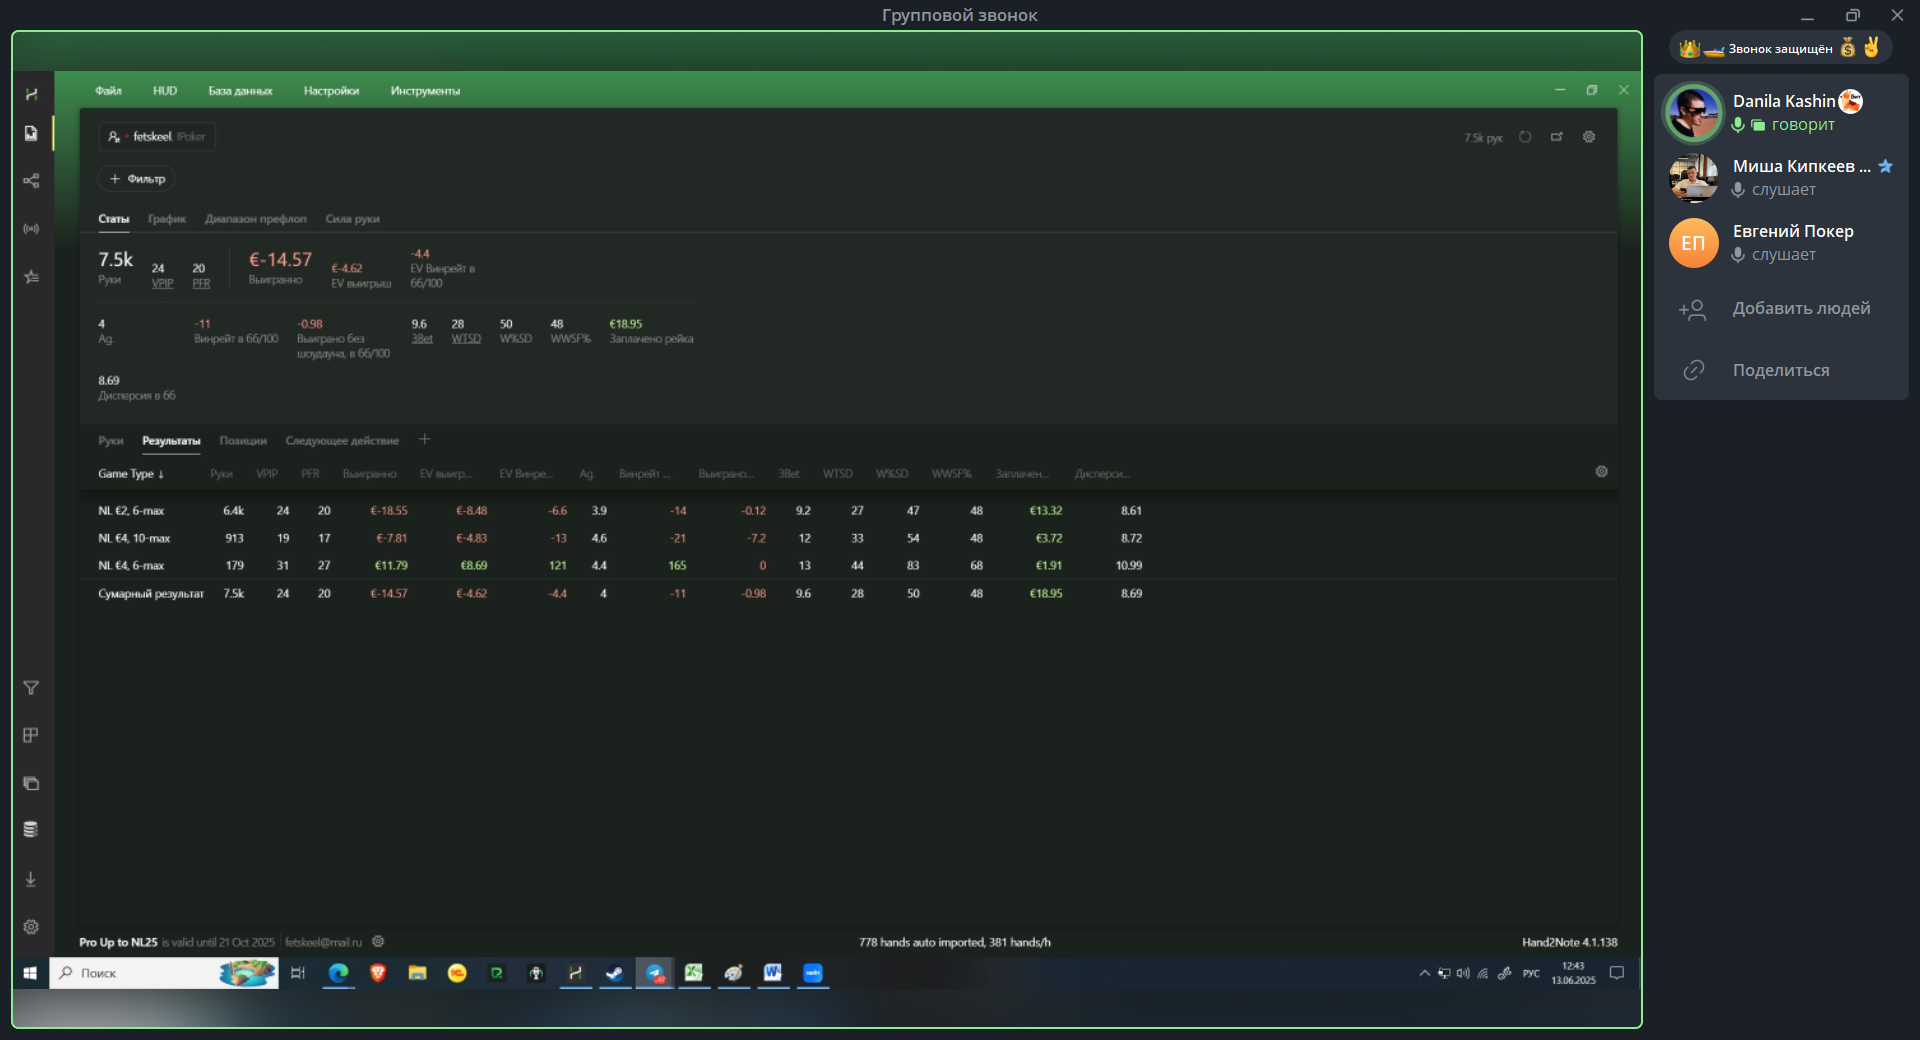The image size is (1920, 1040).
Task: Click the Windows Start button
Action: click(30, 973)
